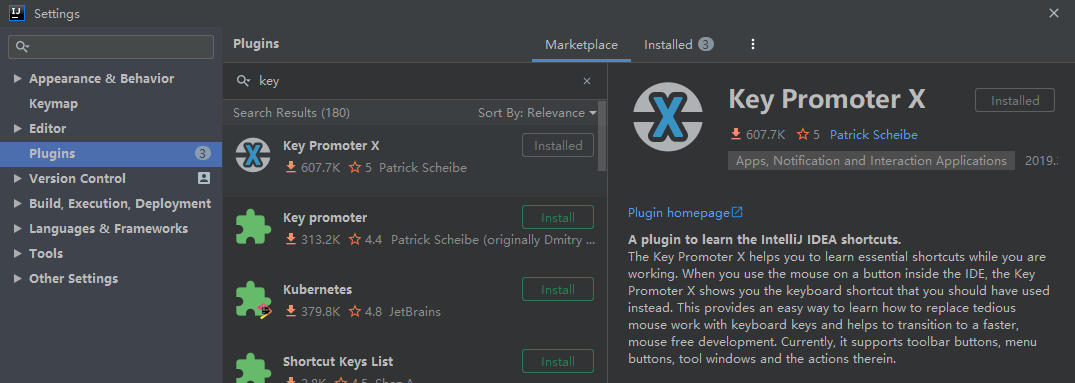
Task: Click the Key promoter green puzzle icon
Action: pos(253,227)
